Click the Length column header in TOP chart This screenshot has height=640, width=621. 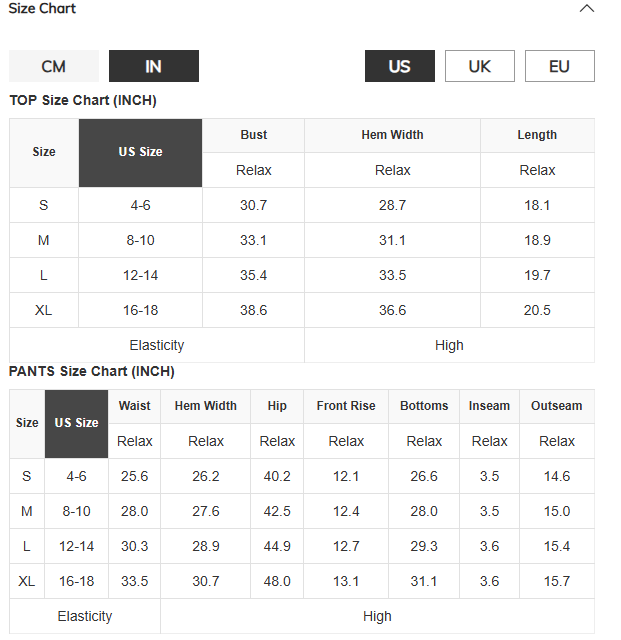(537, 135)
